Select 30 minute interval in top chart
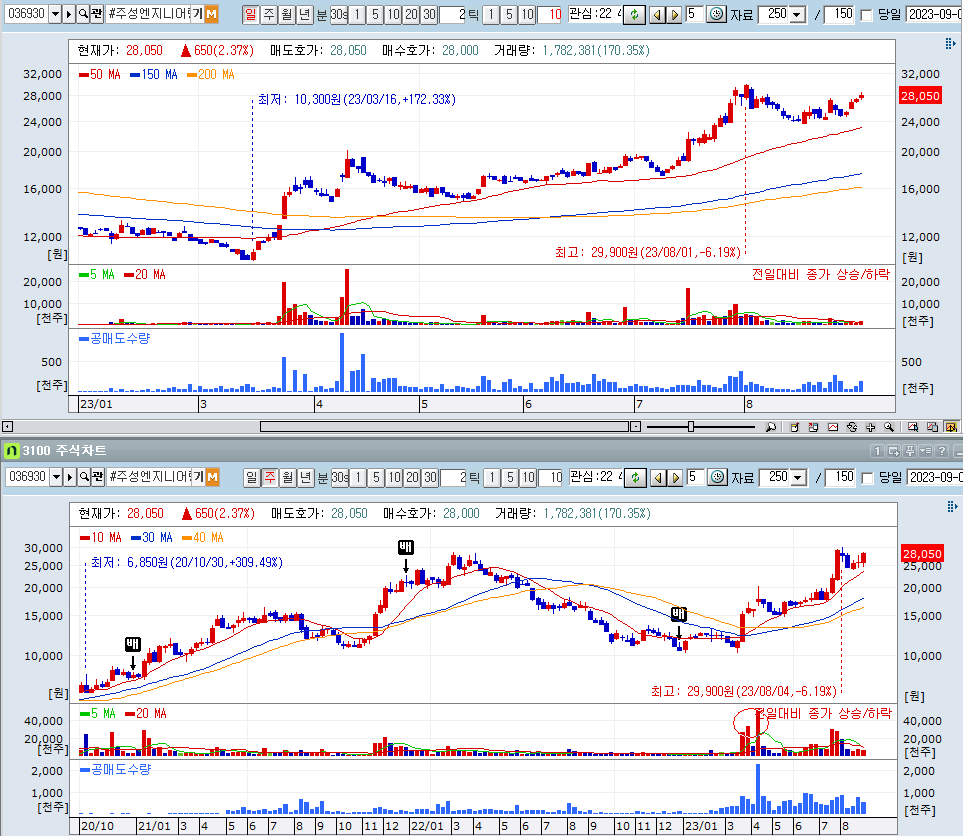 coord(429,14)
